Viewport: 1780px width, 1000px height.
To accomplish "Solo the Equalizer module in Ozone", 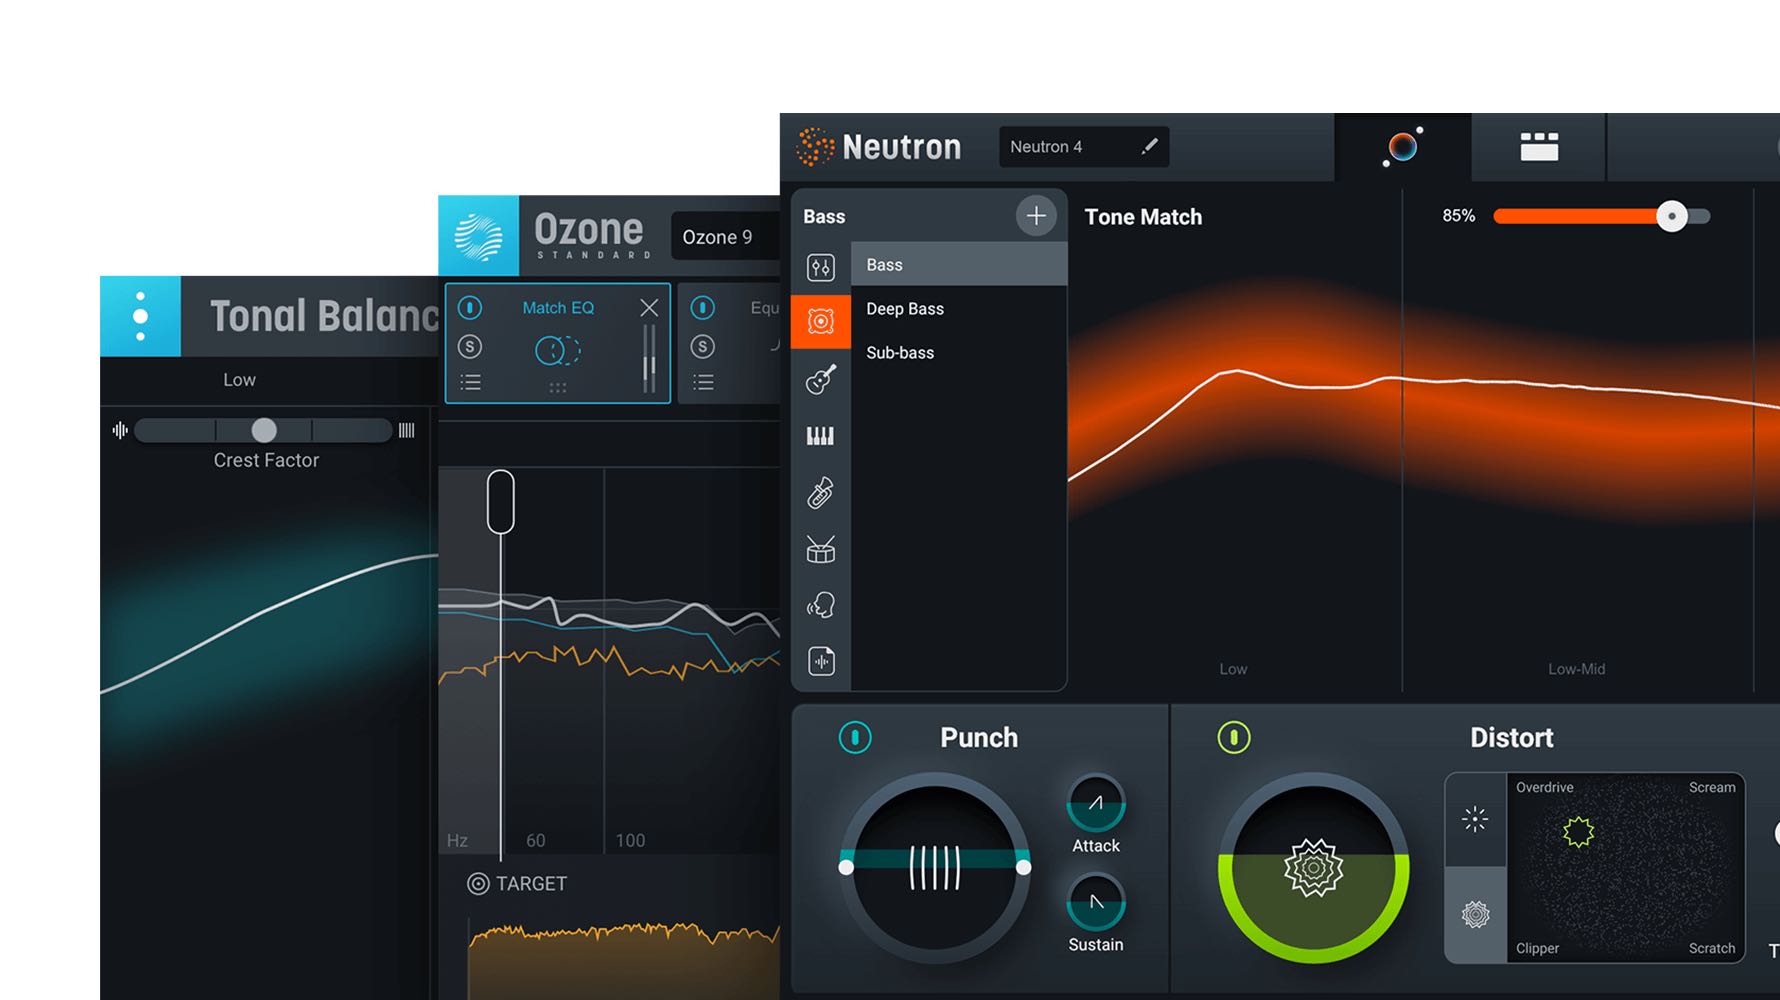I will pos(703,347).
